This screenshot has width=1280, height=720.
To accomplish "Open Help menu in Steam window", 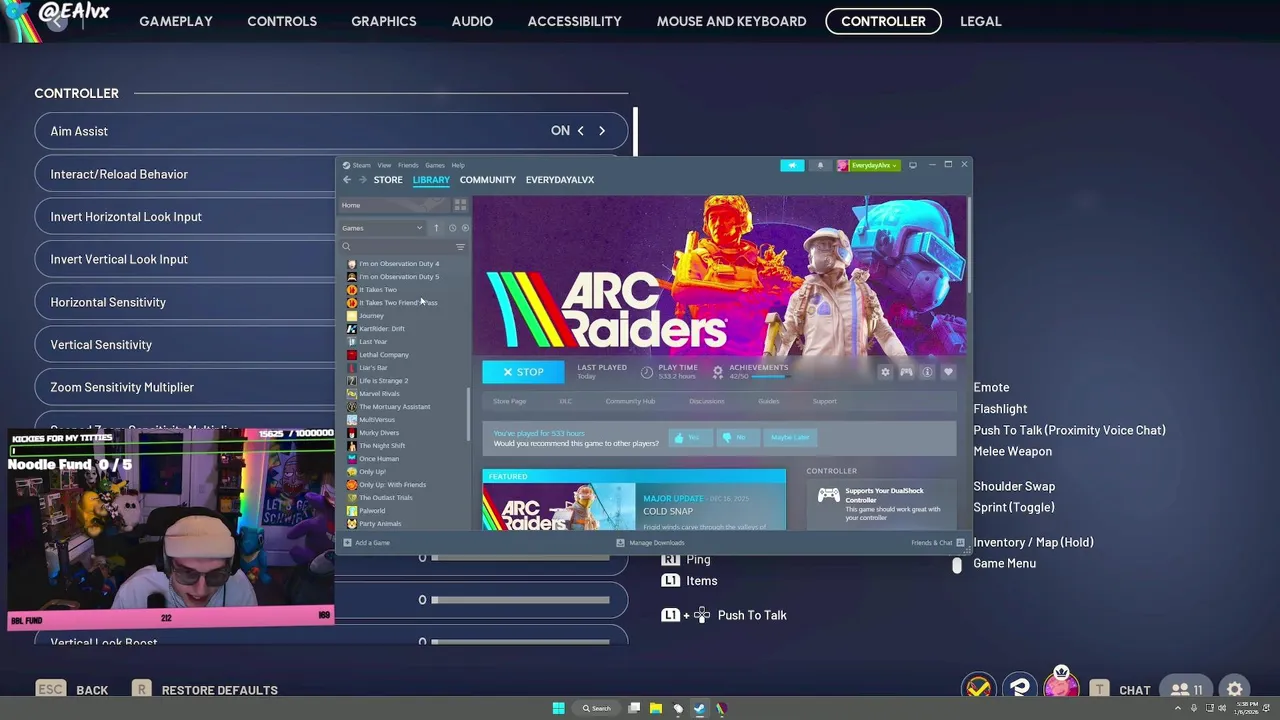I will click(x=458, y=165).
